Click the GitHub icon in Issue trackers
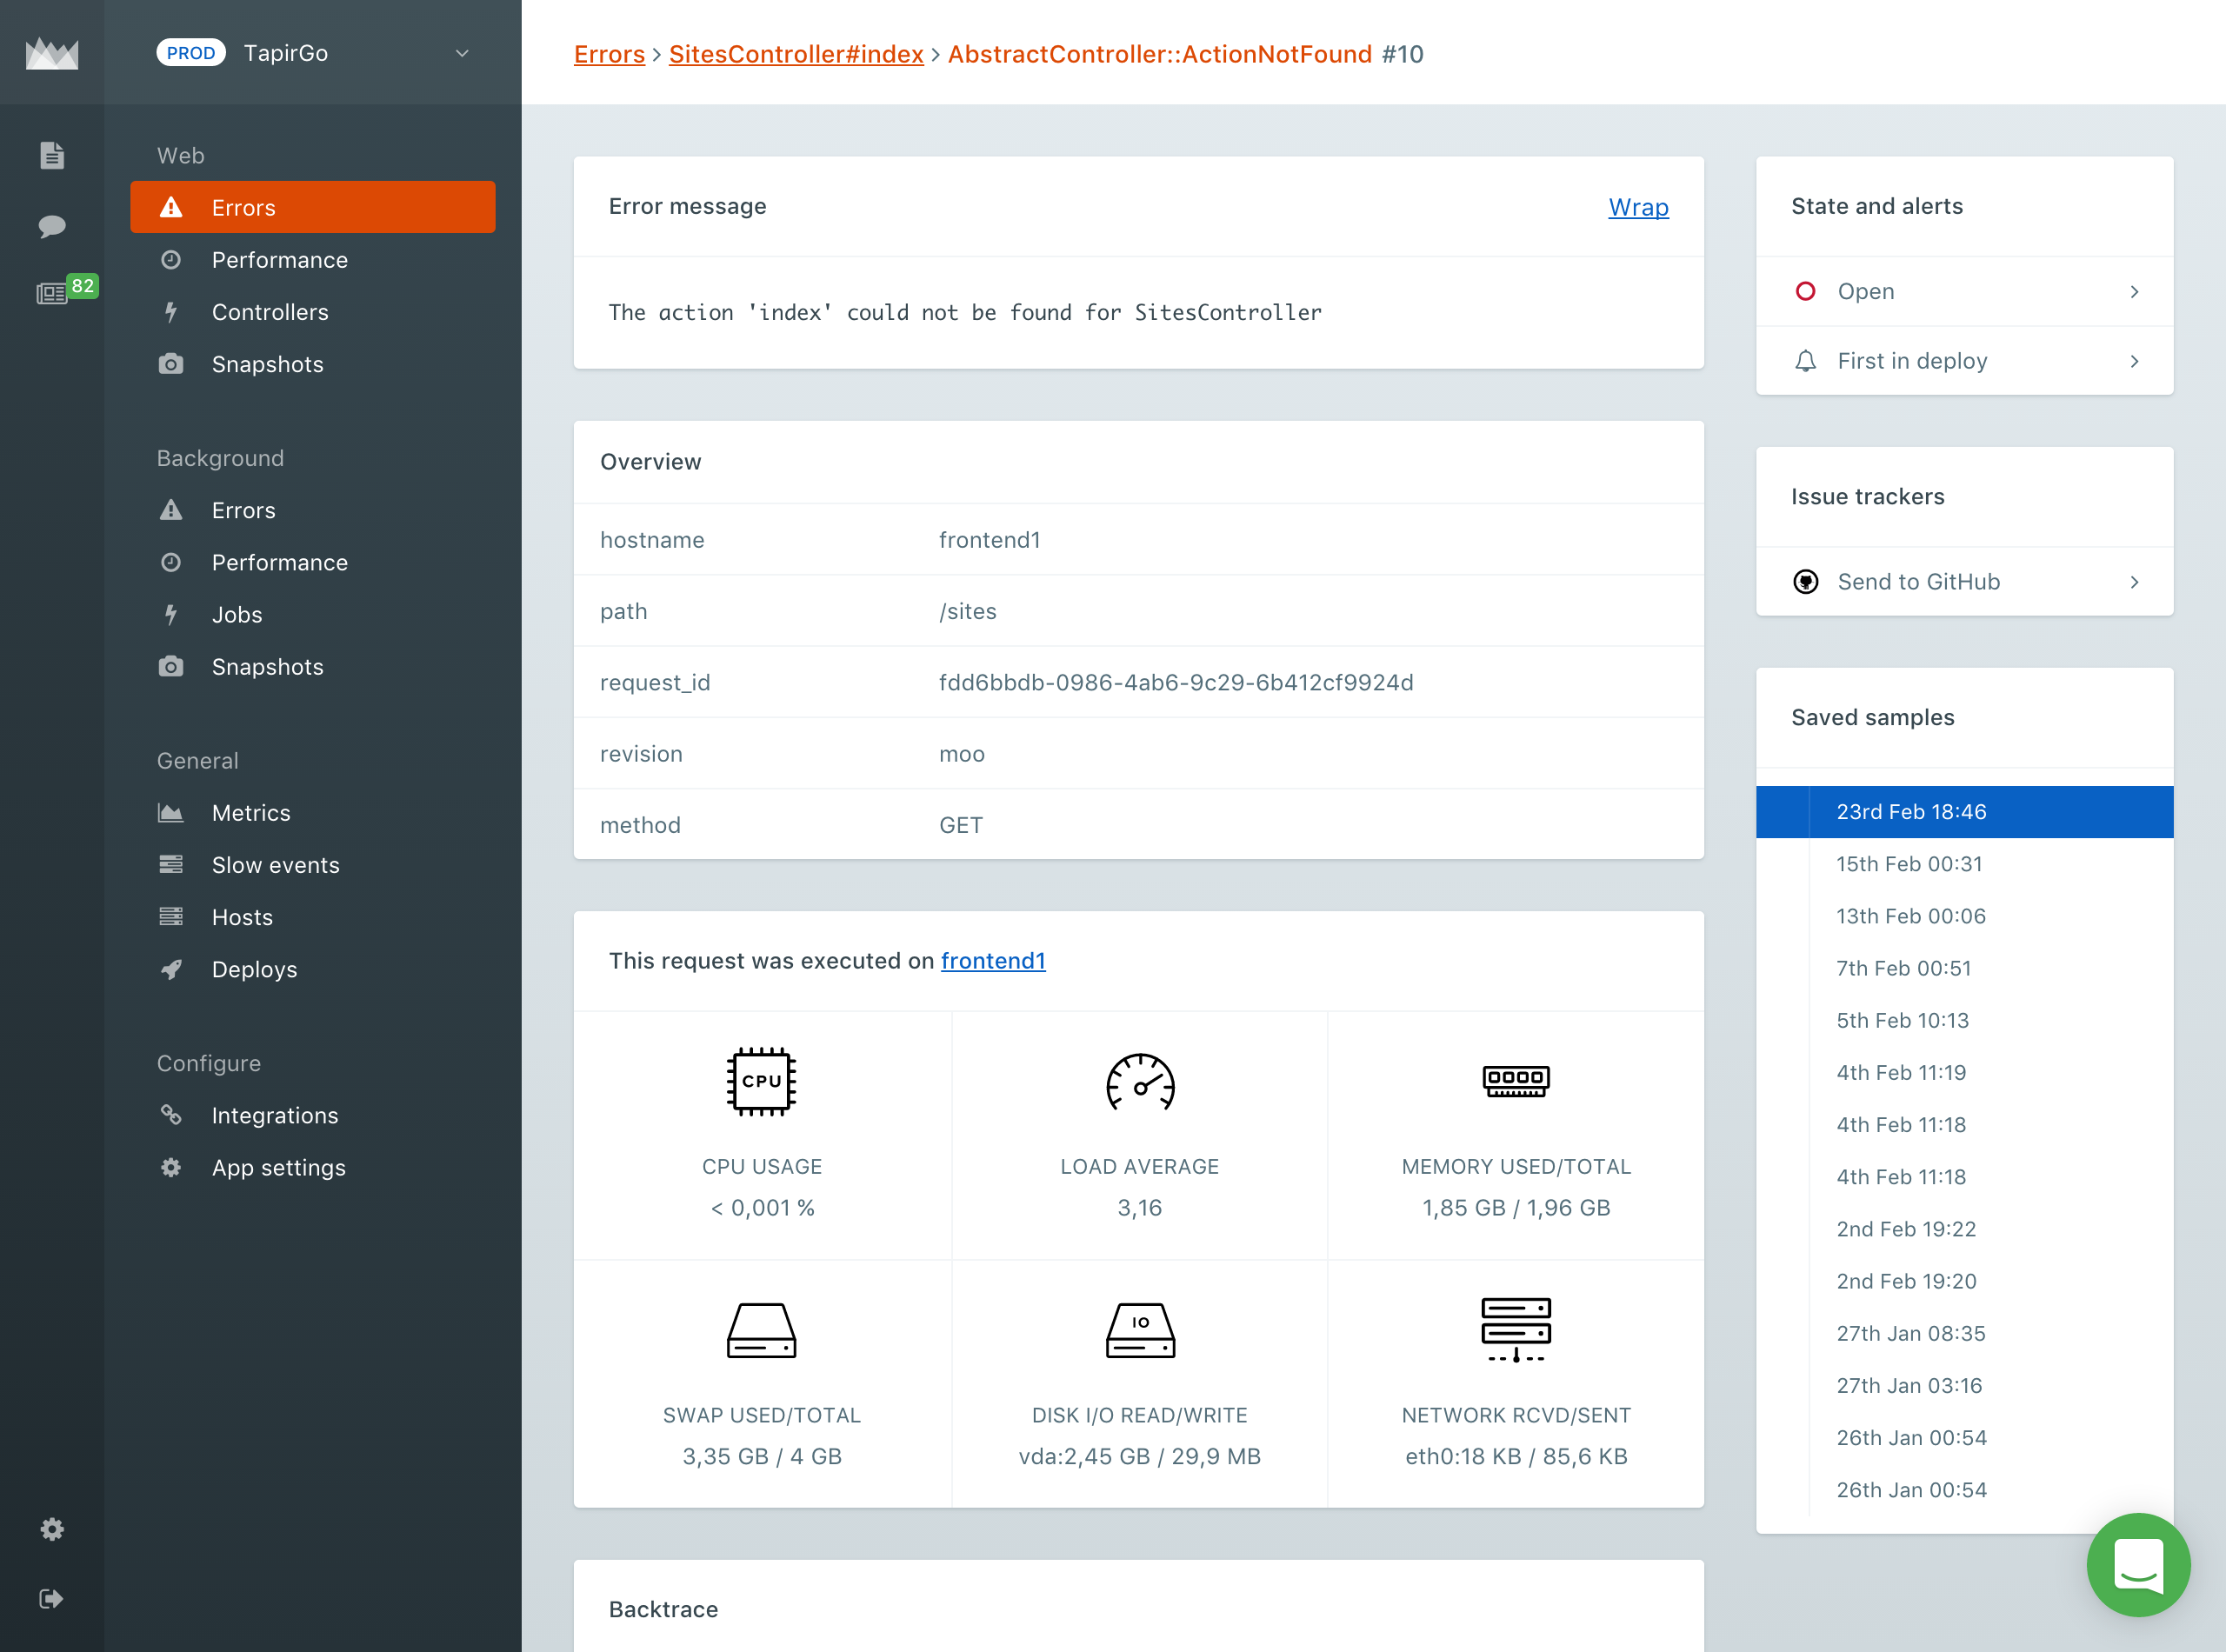The height and width of the screenshot is (1652, 2226). [1805, 582]
